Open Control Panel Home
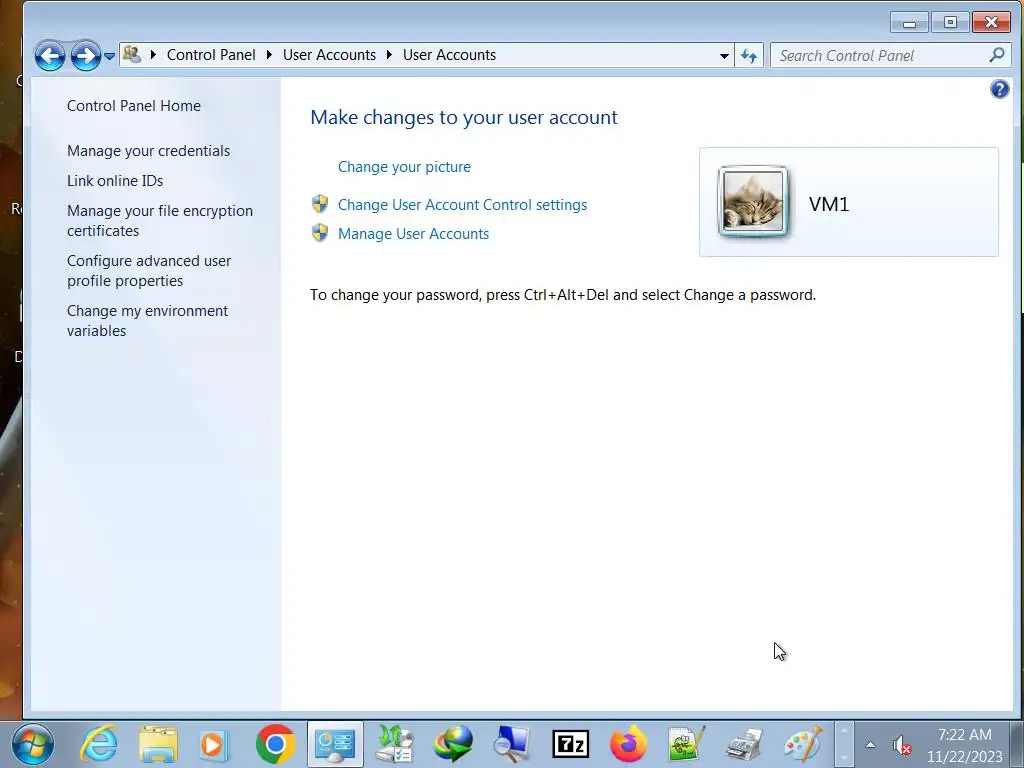The width and height of the screenshot is (1024, 768). (x=134, y=106)
